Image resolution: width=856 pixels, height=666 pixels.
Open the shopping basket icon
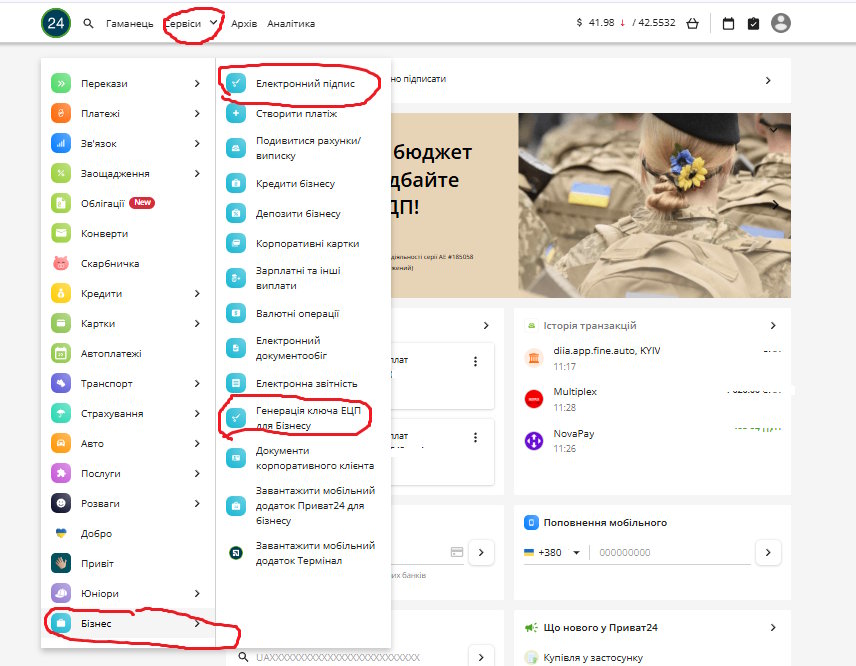pyautogui.click(x=692, y=24)
